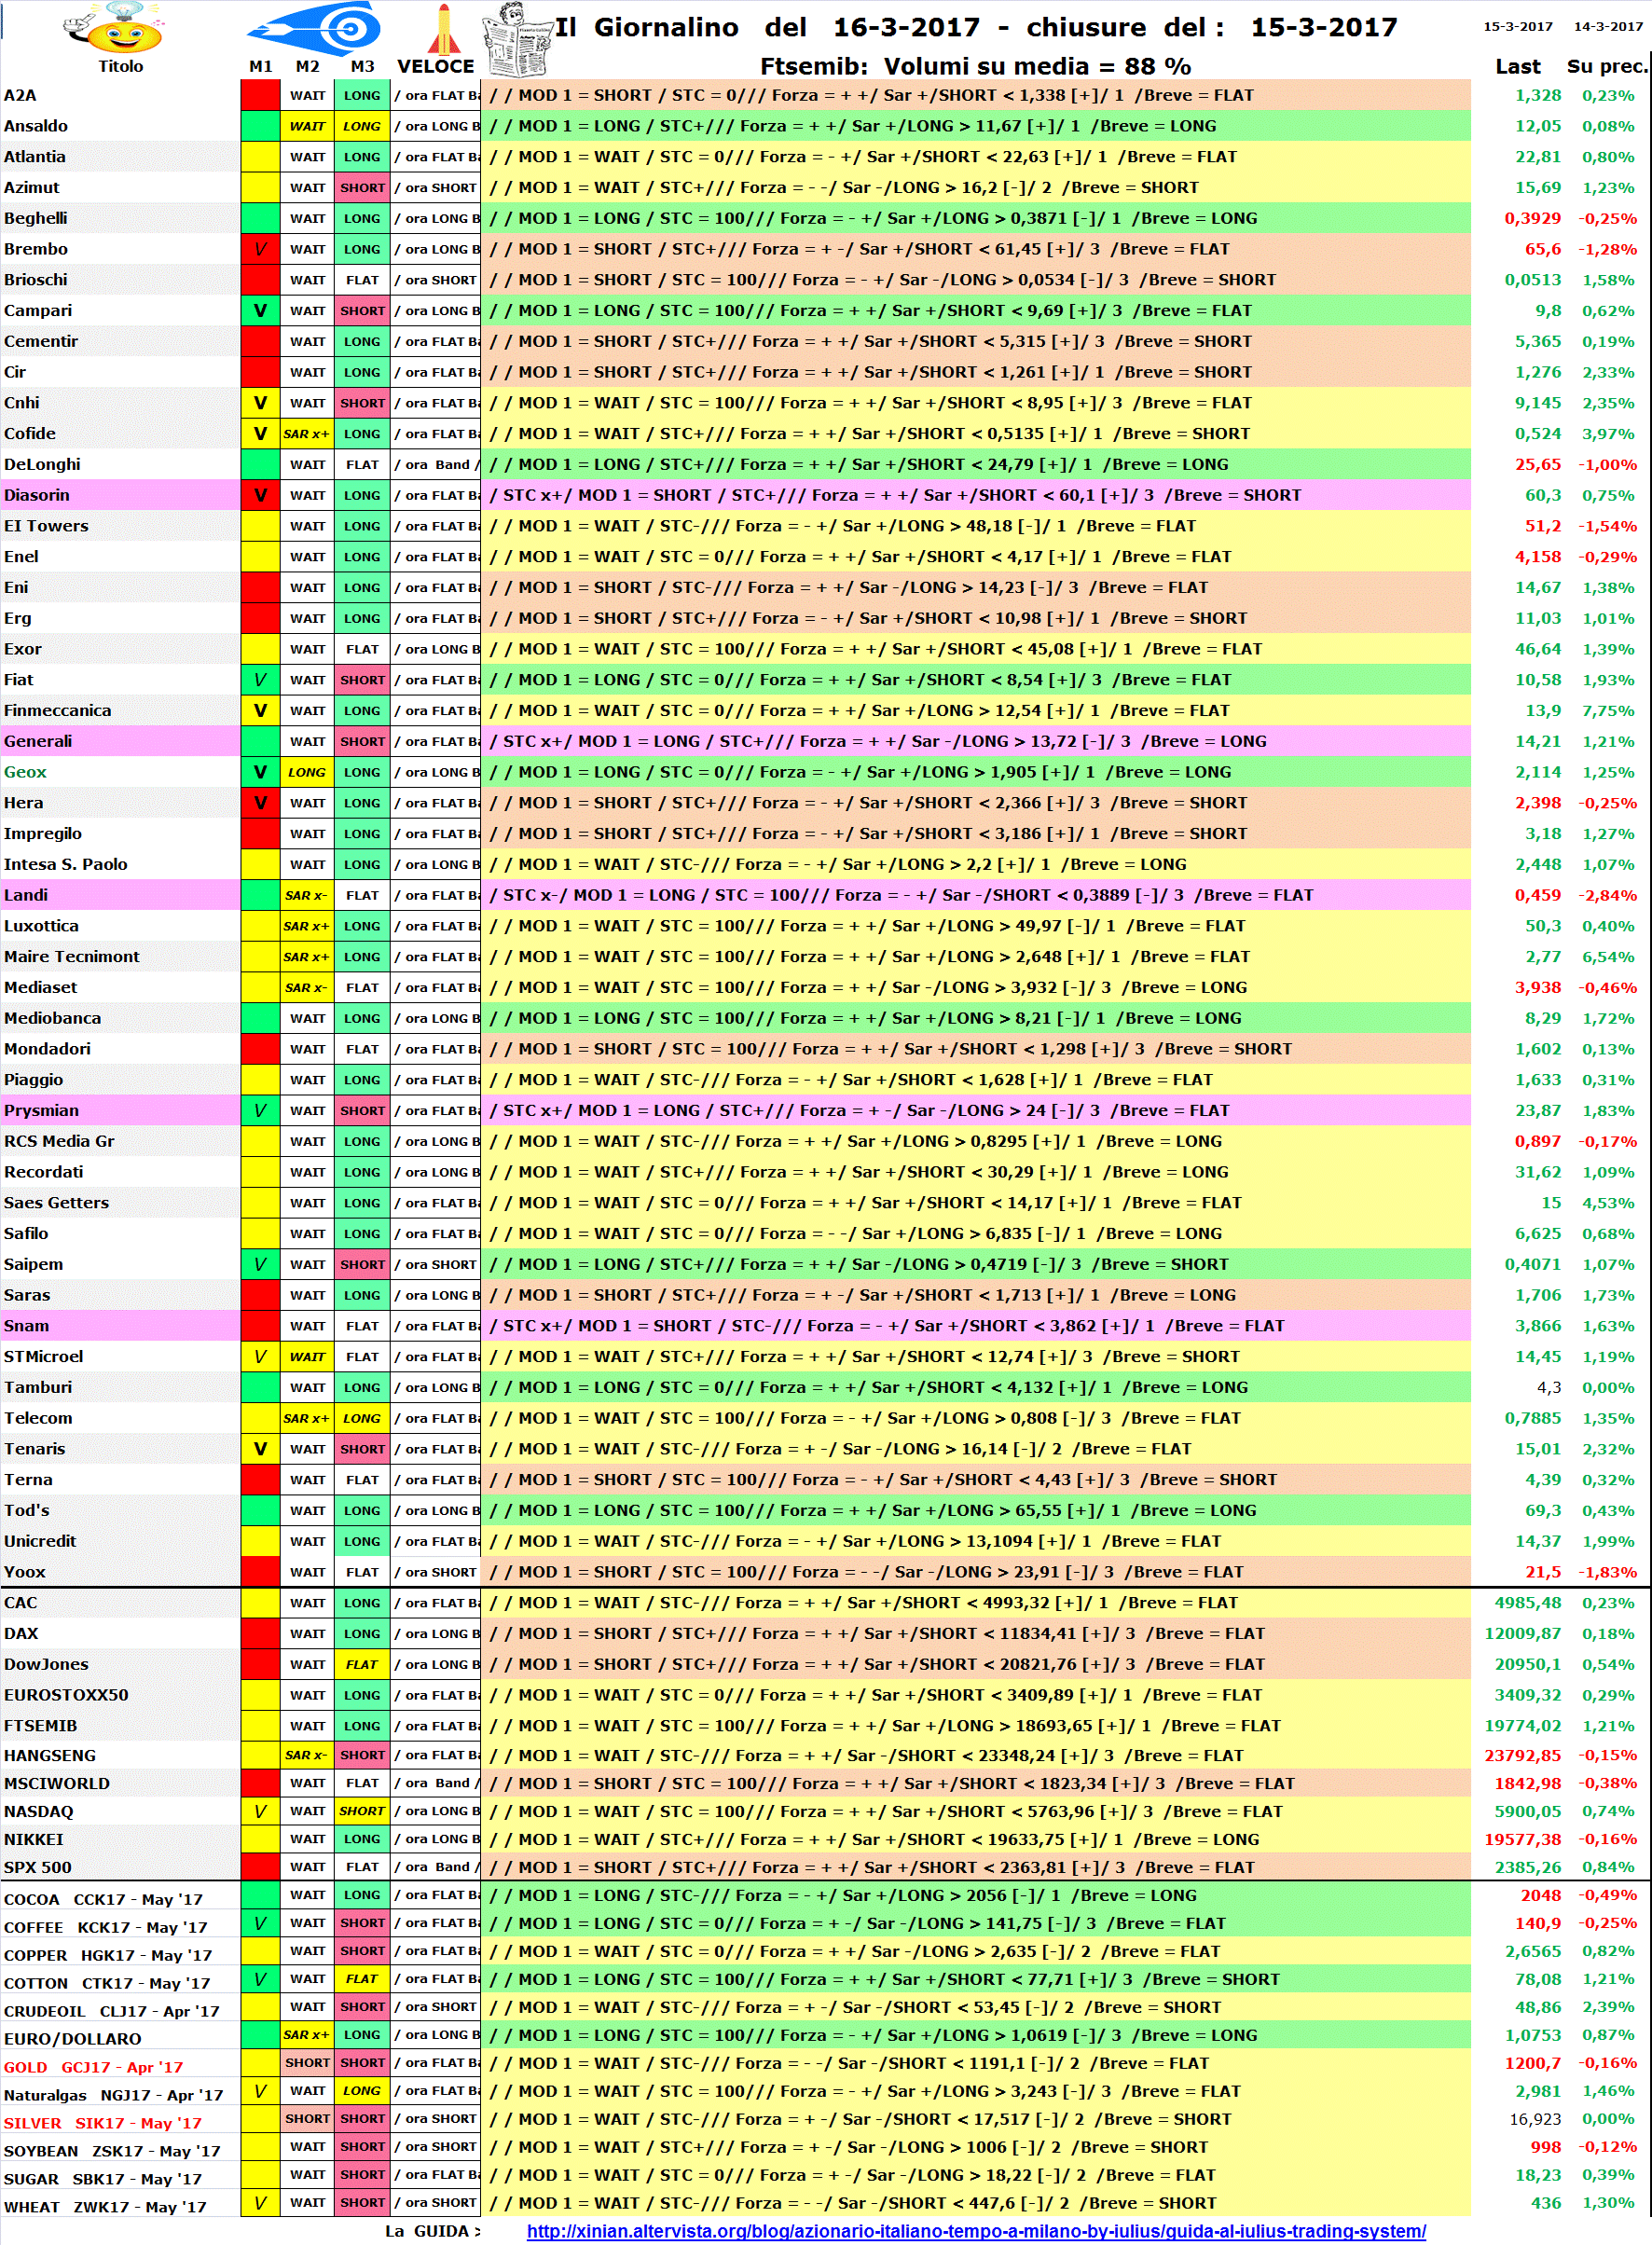This screenshot has height=2245, width=1652.
Task: Click the yellow V cell for NASDAQ
Action: click(260, 1811)
